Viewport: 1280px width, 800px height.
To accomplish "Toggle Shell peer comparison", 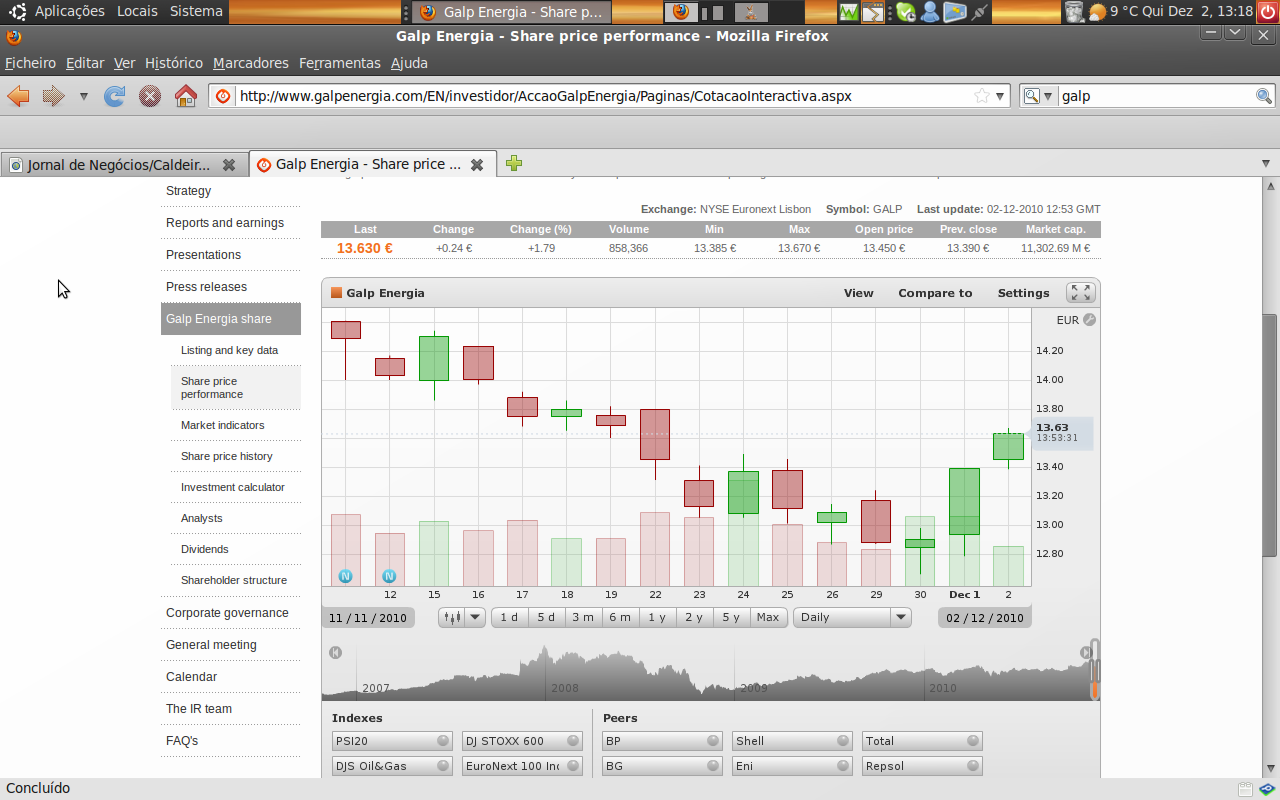I will point(792,741).
